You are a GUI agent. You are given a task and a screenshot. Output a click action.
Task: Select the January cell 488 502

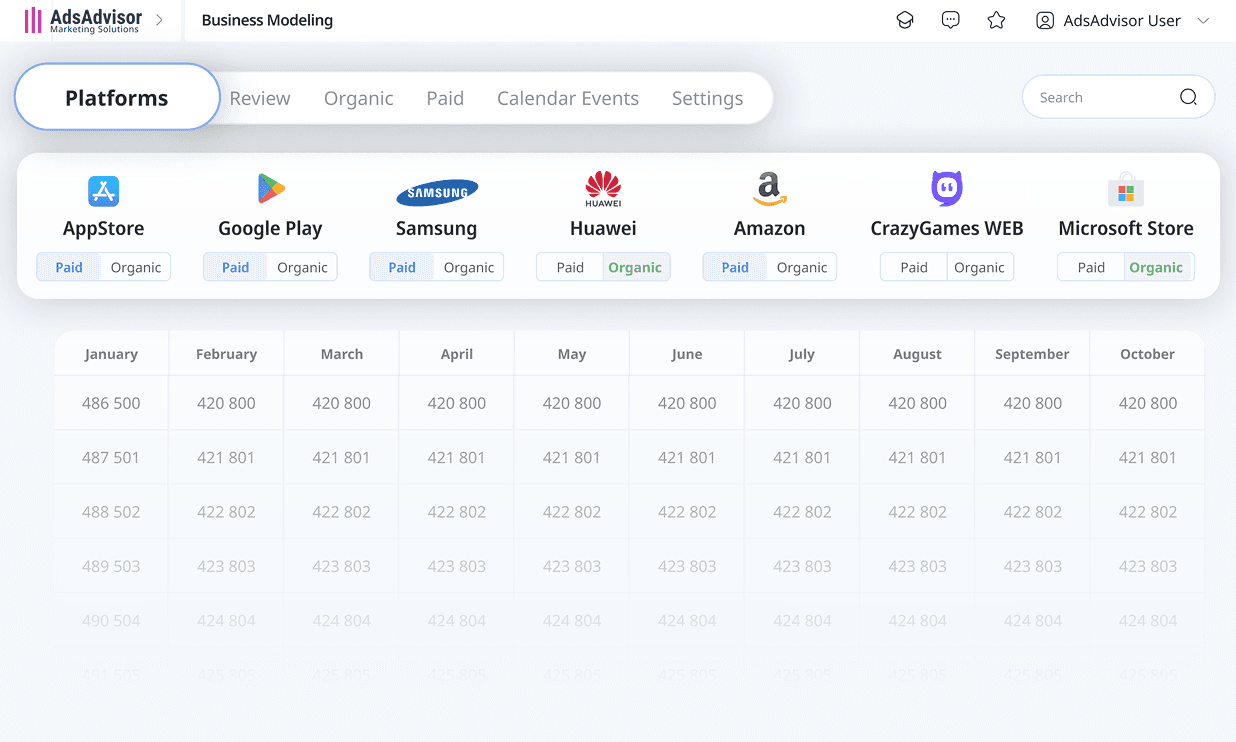111,511
